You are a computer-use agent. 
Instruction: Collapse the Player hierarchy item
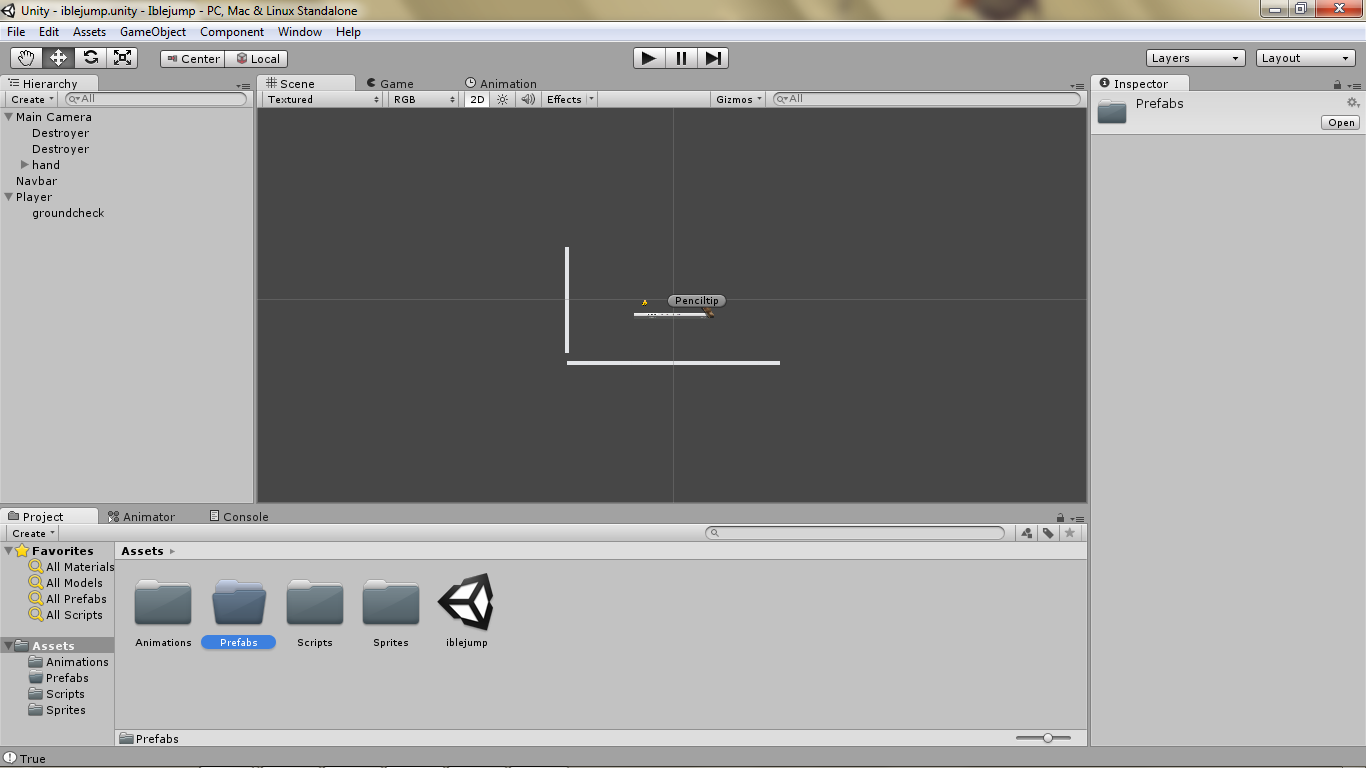[7, 197]
